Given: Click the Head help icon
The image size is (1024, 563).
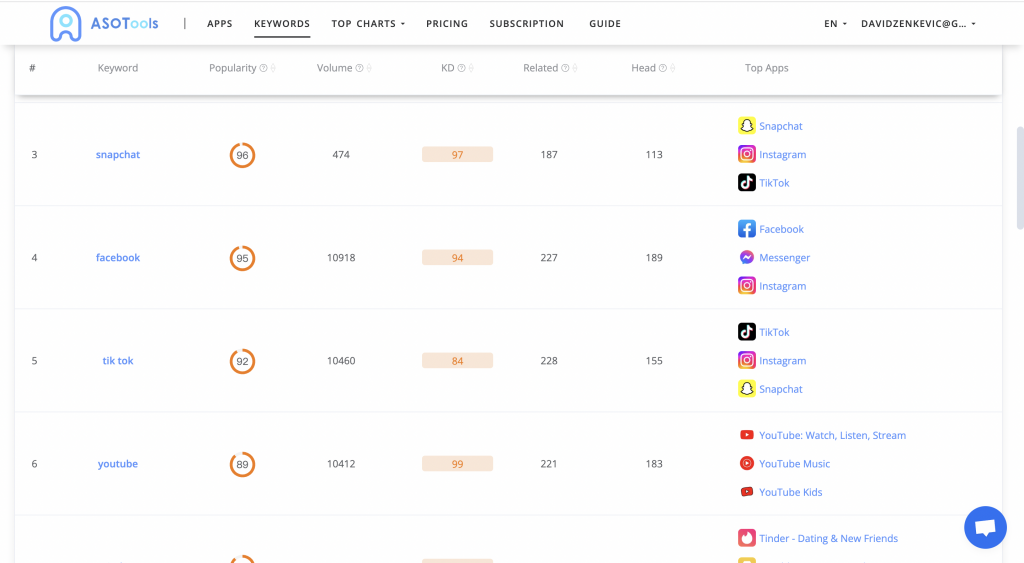Looking at the screenshot, I should [x=662, y=68].
